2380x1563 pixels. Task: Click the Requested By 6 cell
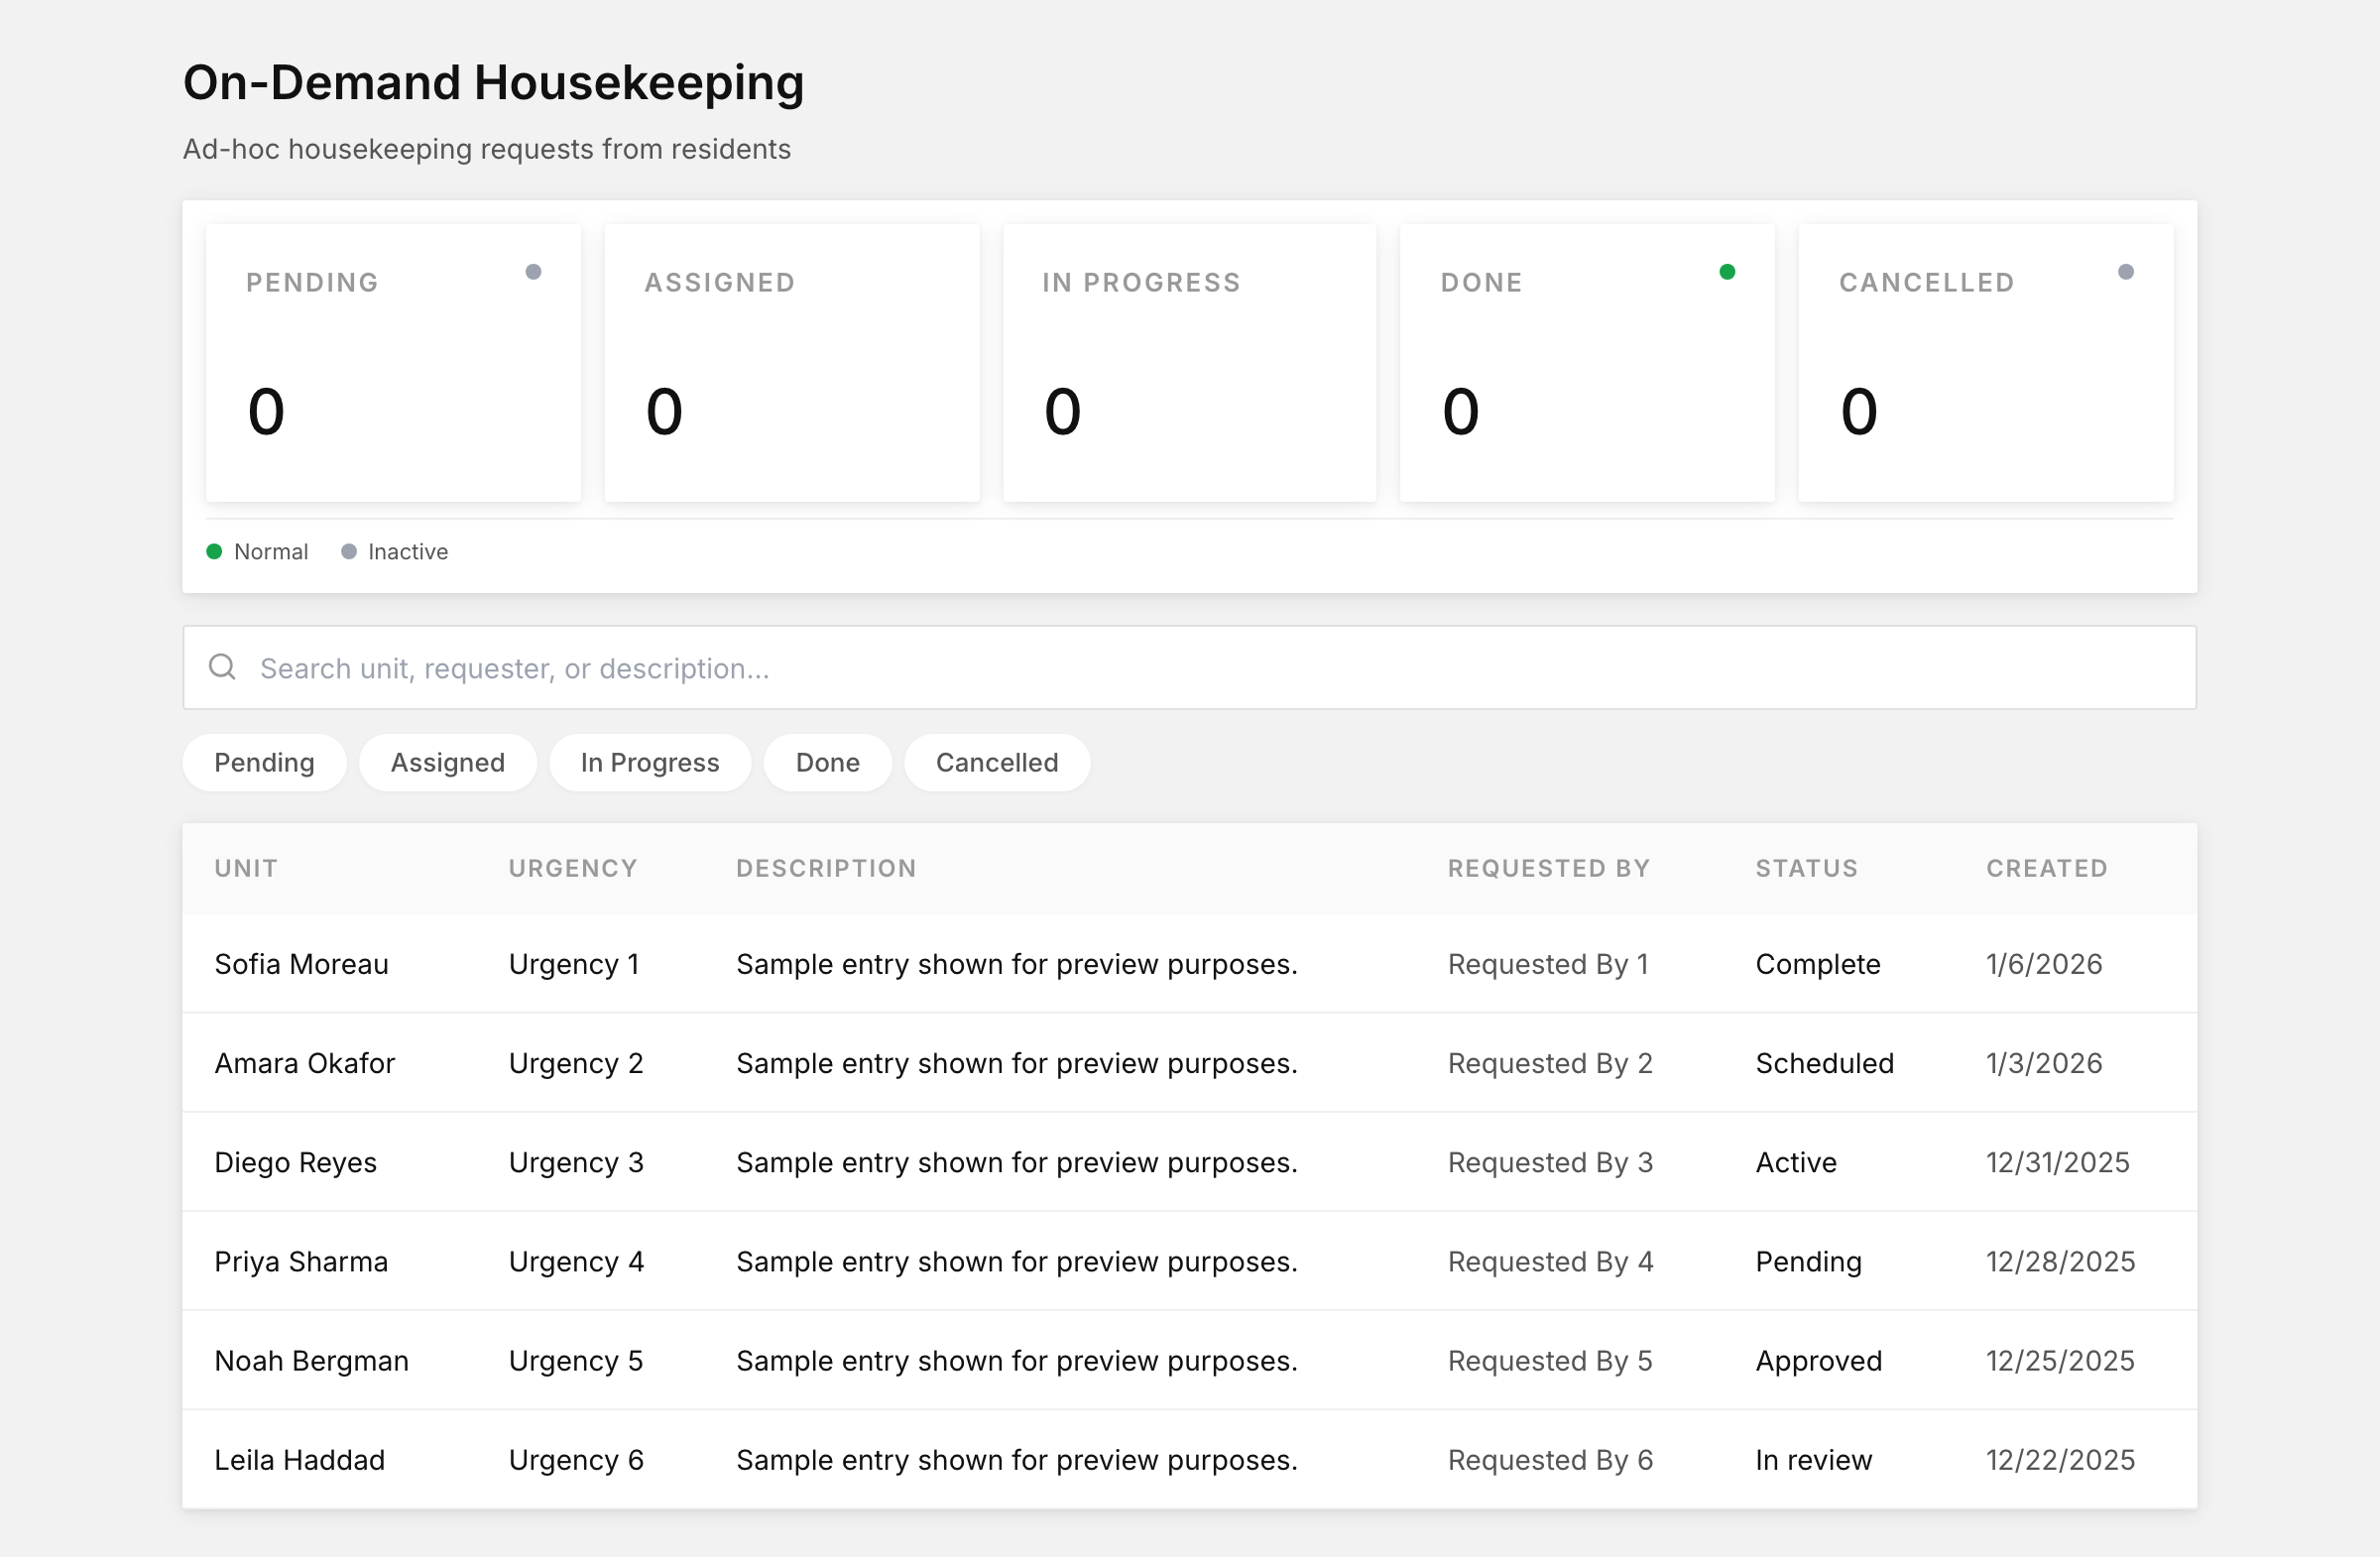(x=1553, y=1462)
